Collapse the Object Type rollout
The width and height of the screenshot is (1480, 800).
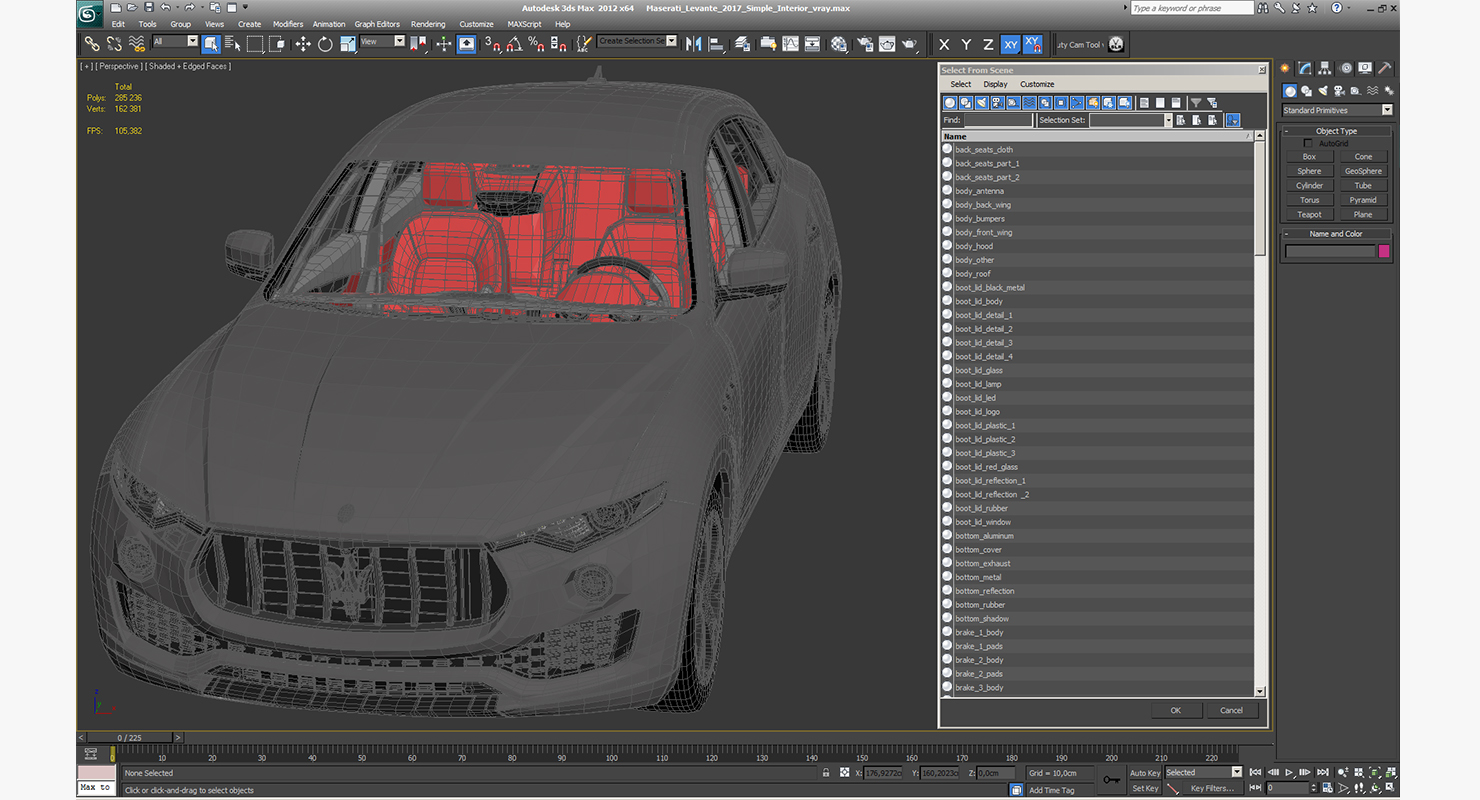tap(1336, 131)
